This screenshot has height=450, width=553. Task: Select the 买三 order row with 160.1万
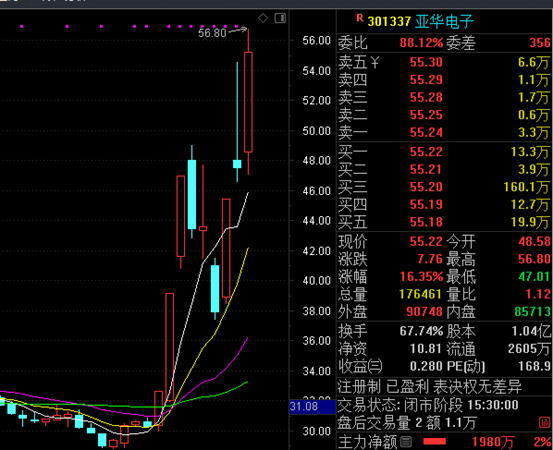(444, 187)
